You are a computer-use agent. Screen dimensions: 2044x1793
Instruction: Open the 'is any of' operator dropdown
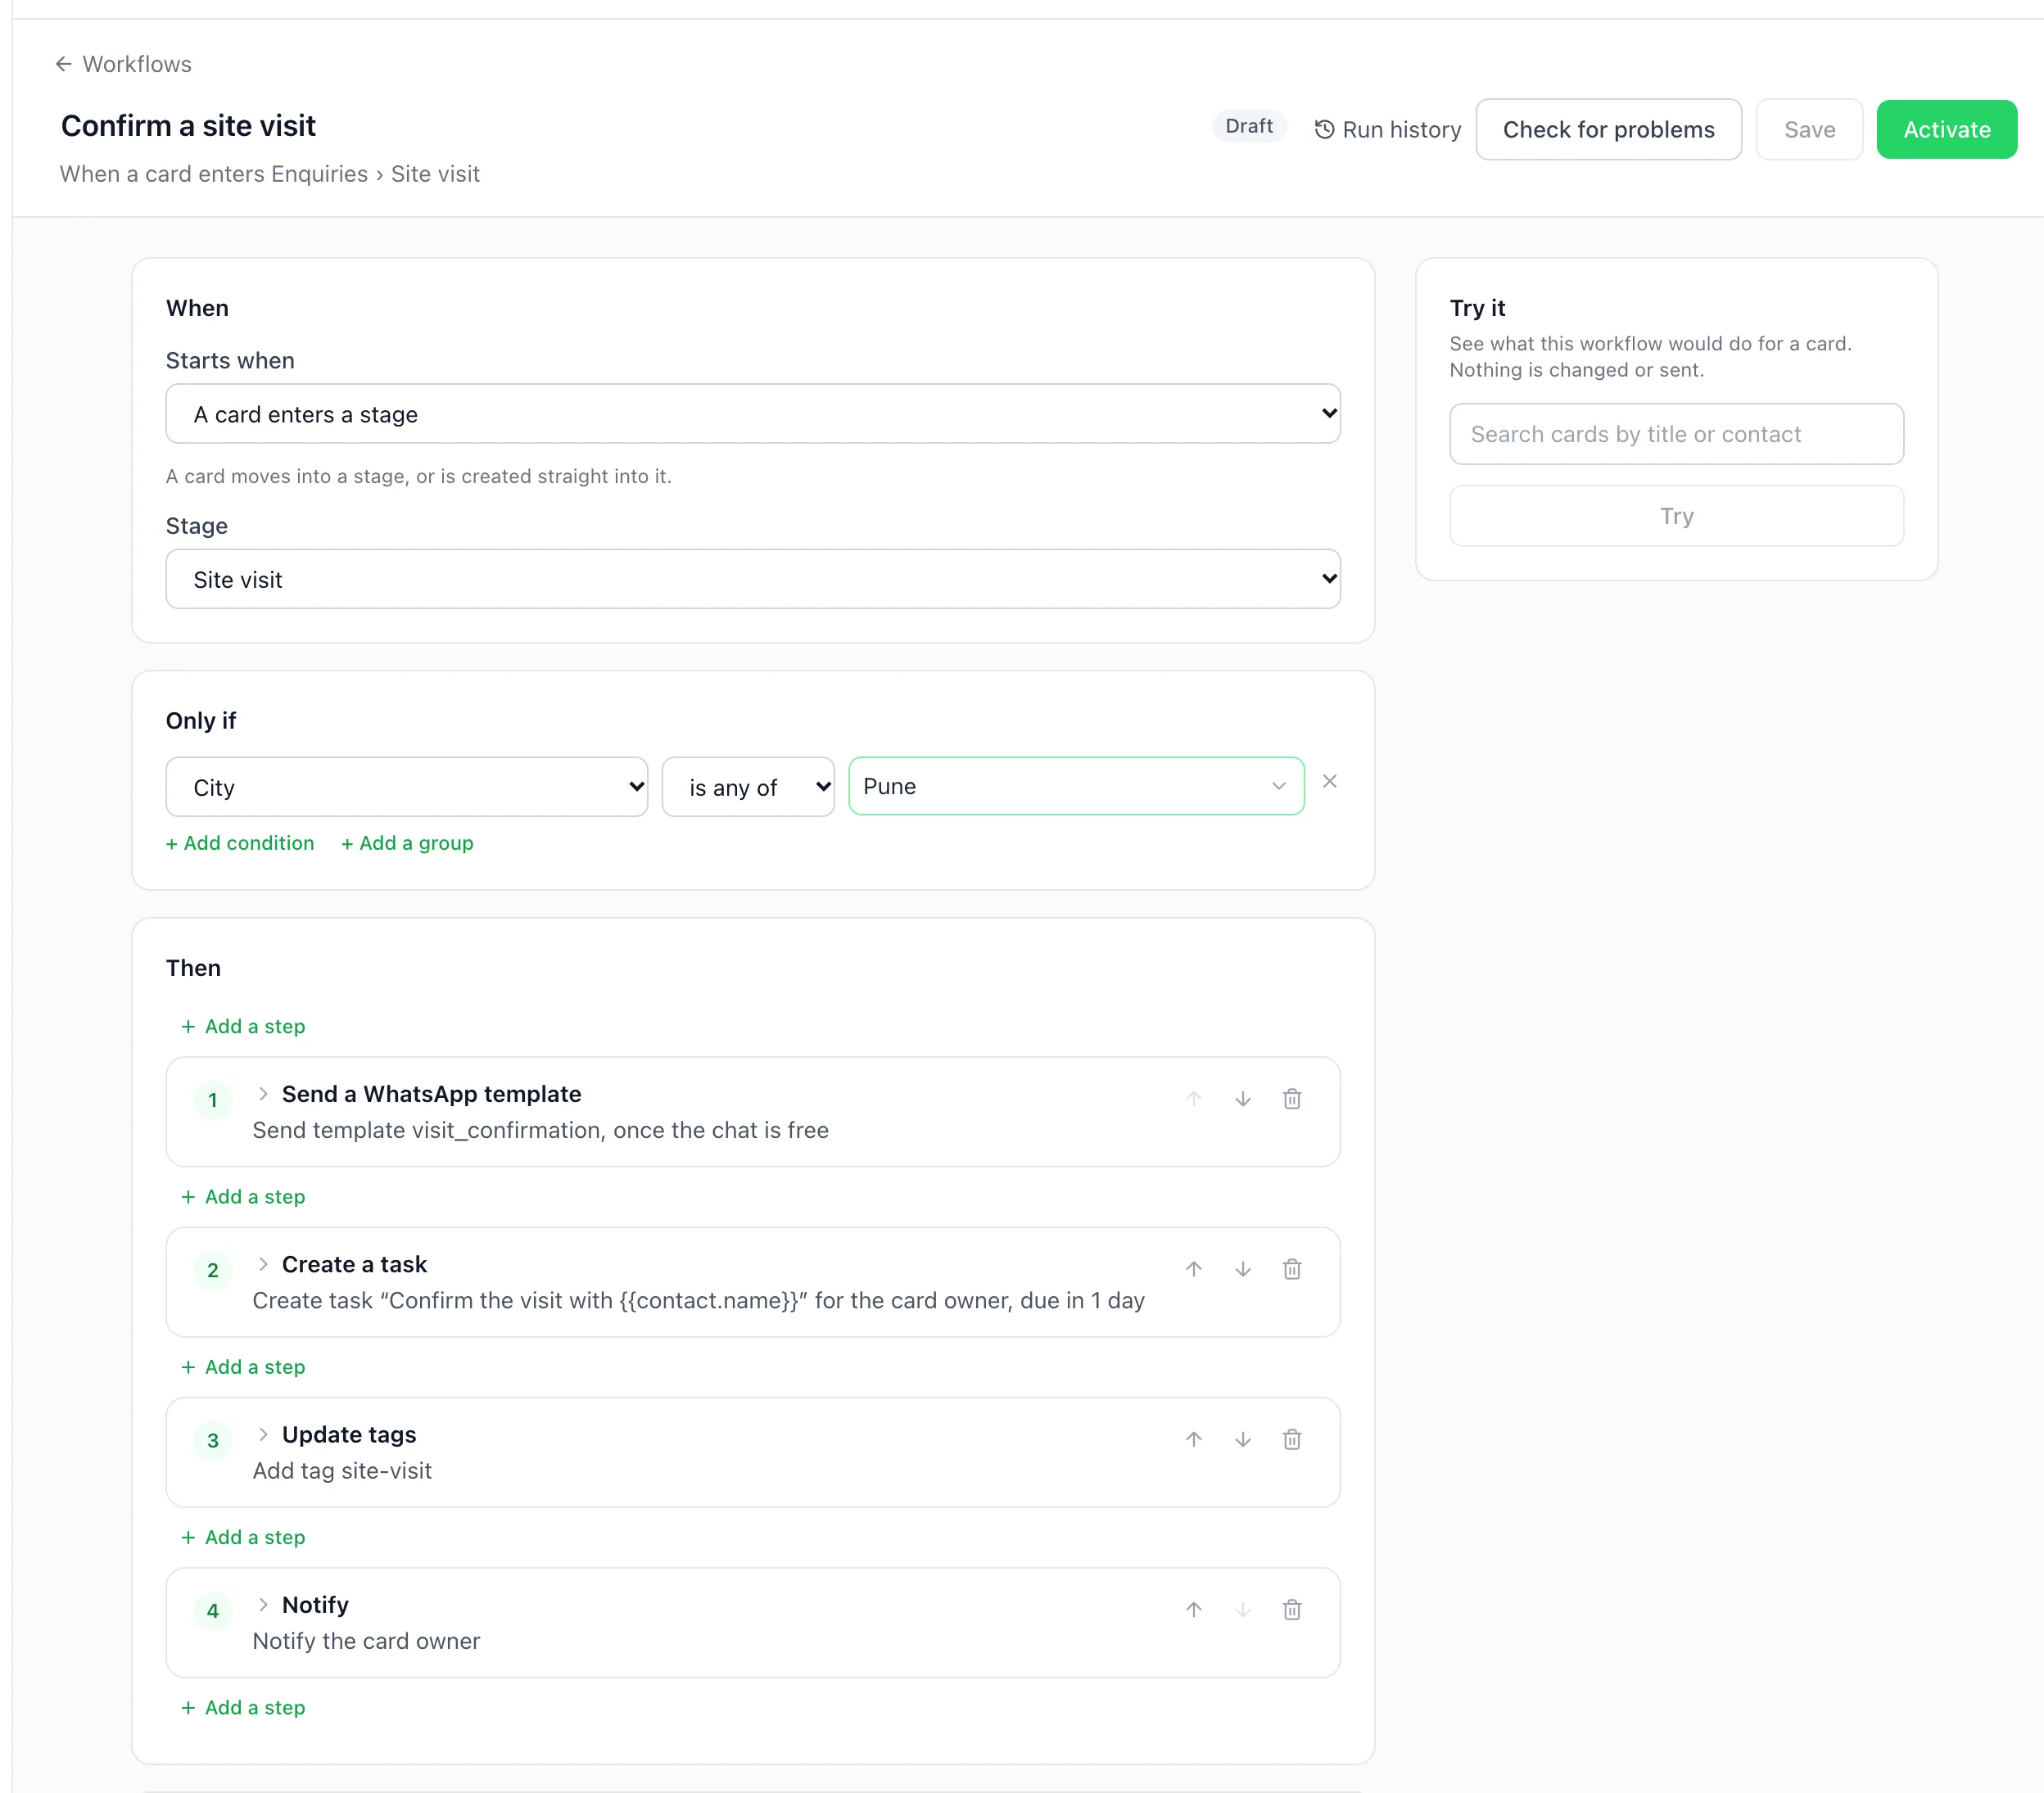pyautogui.click(x=748, y=787)
